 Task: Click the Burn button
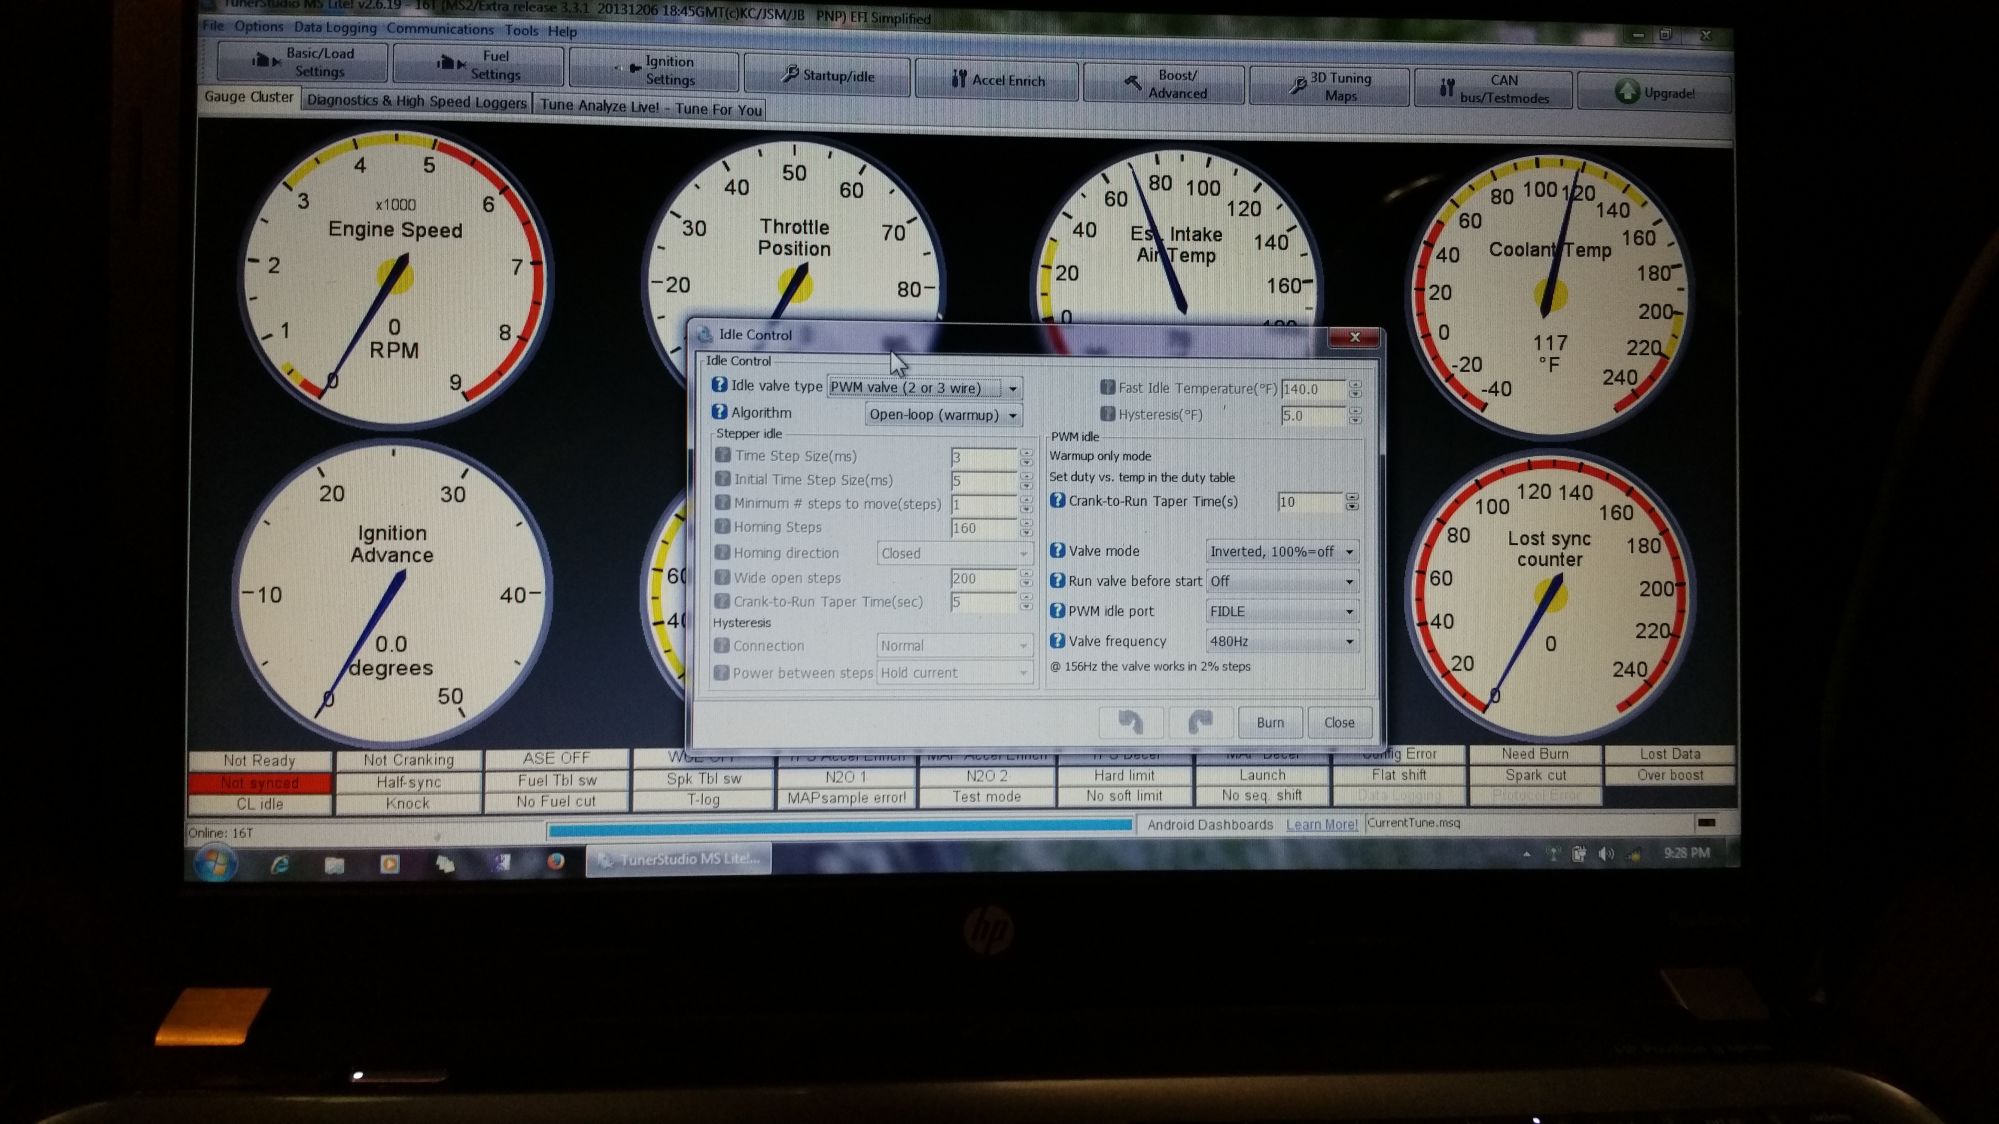(x=1269, y=722)
